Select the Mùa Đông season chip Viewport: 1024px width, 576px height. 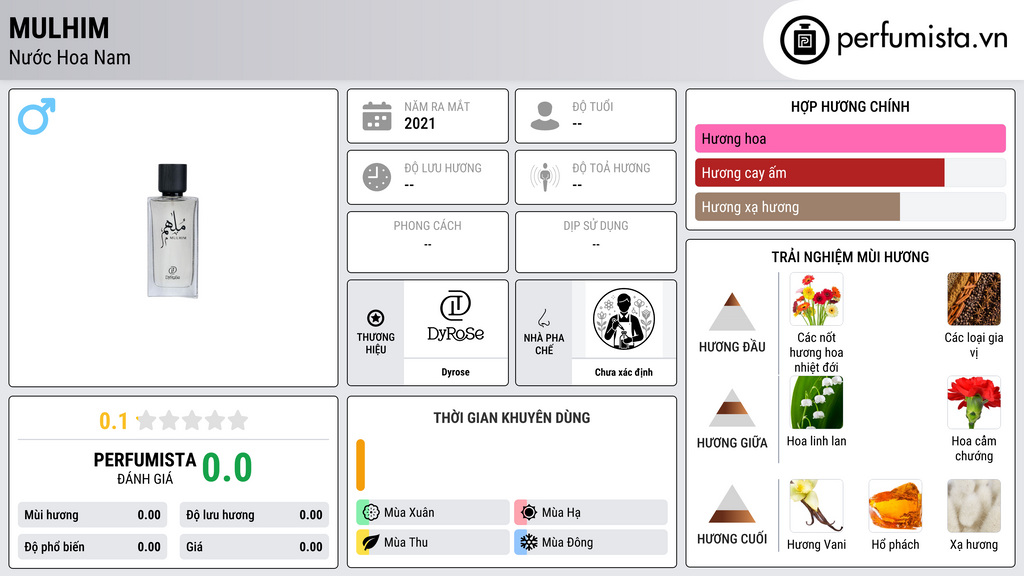point(591,542)
